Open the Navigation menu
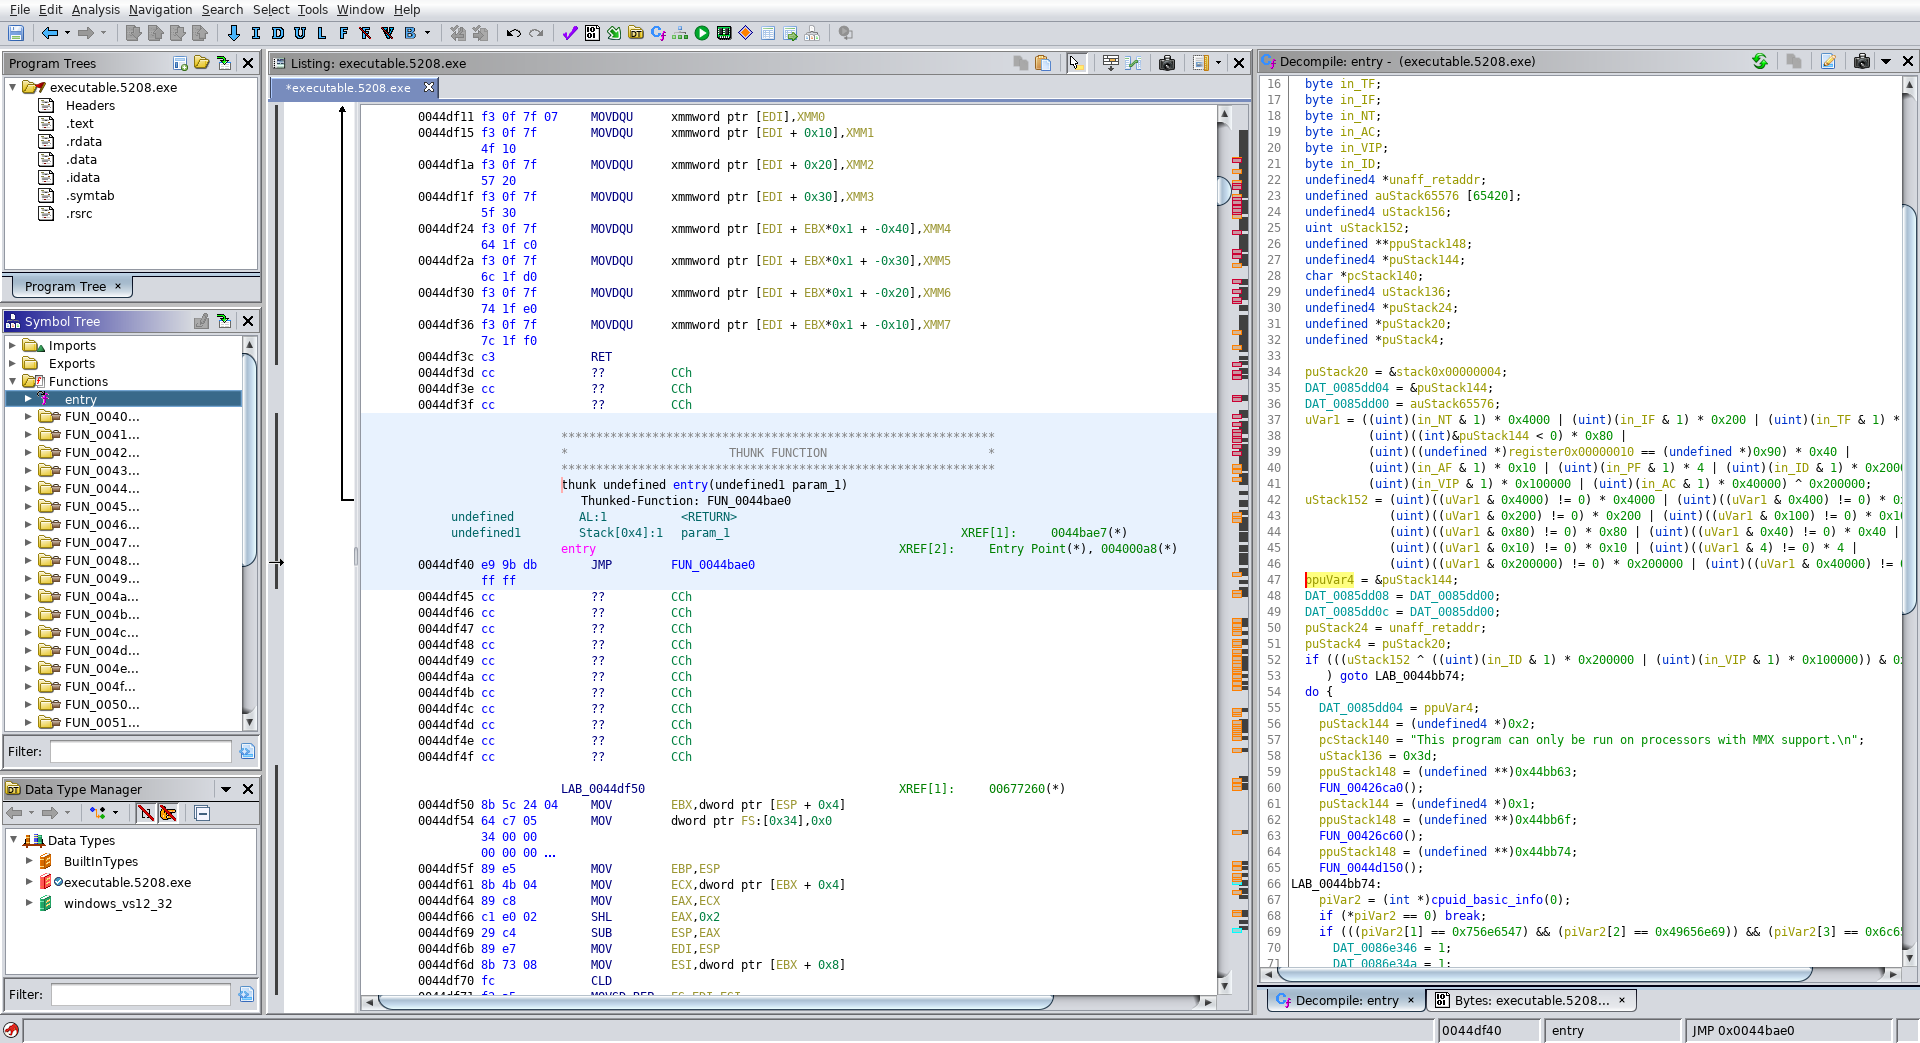Viewport: 1920px width, 1043px height. (x=160, y=9)
